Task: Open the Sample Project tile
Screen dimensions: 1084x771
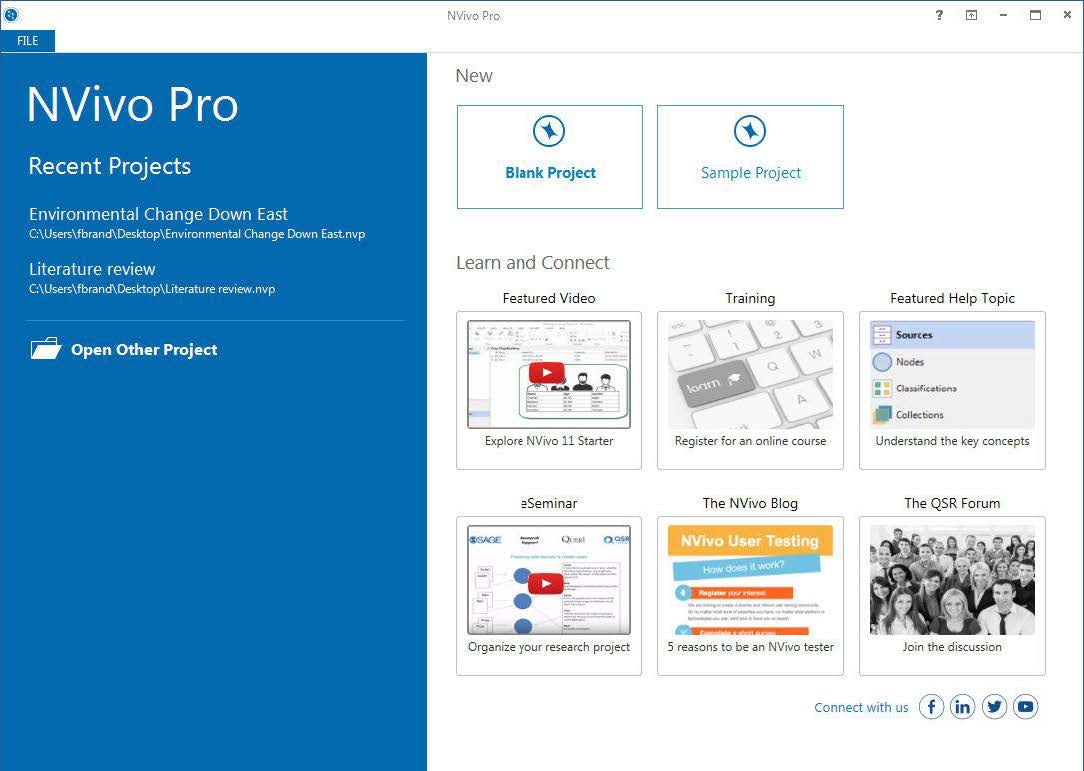Action: tap(750, 157)
